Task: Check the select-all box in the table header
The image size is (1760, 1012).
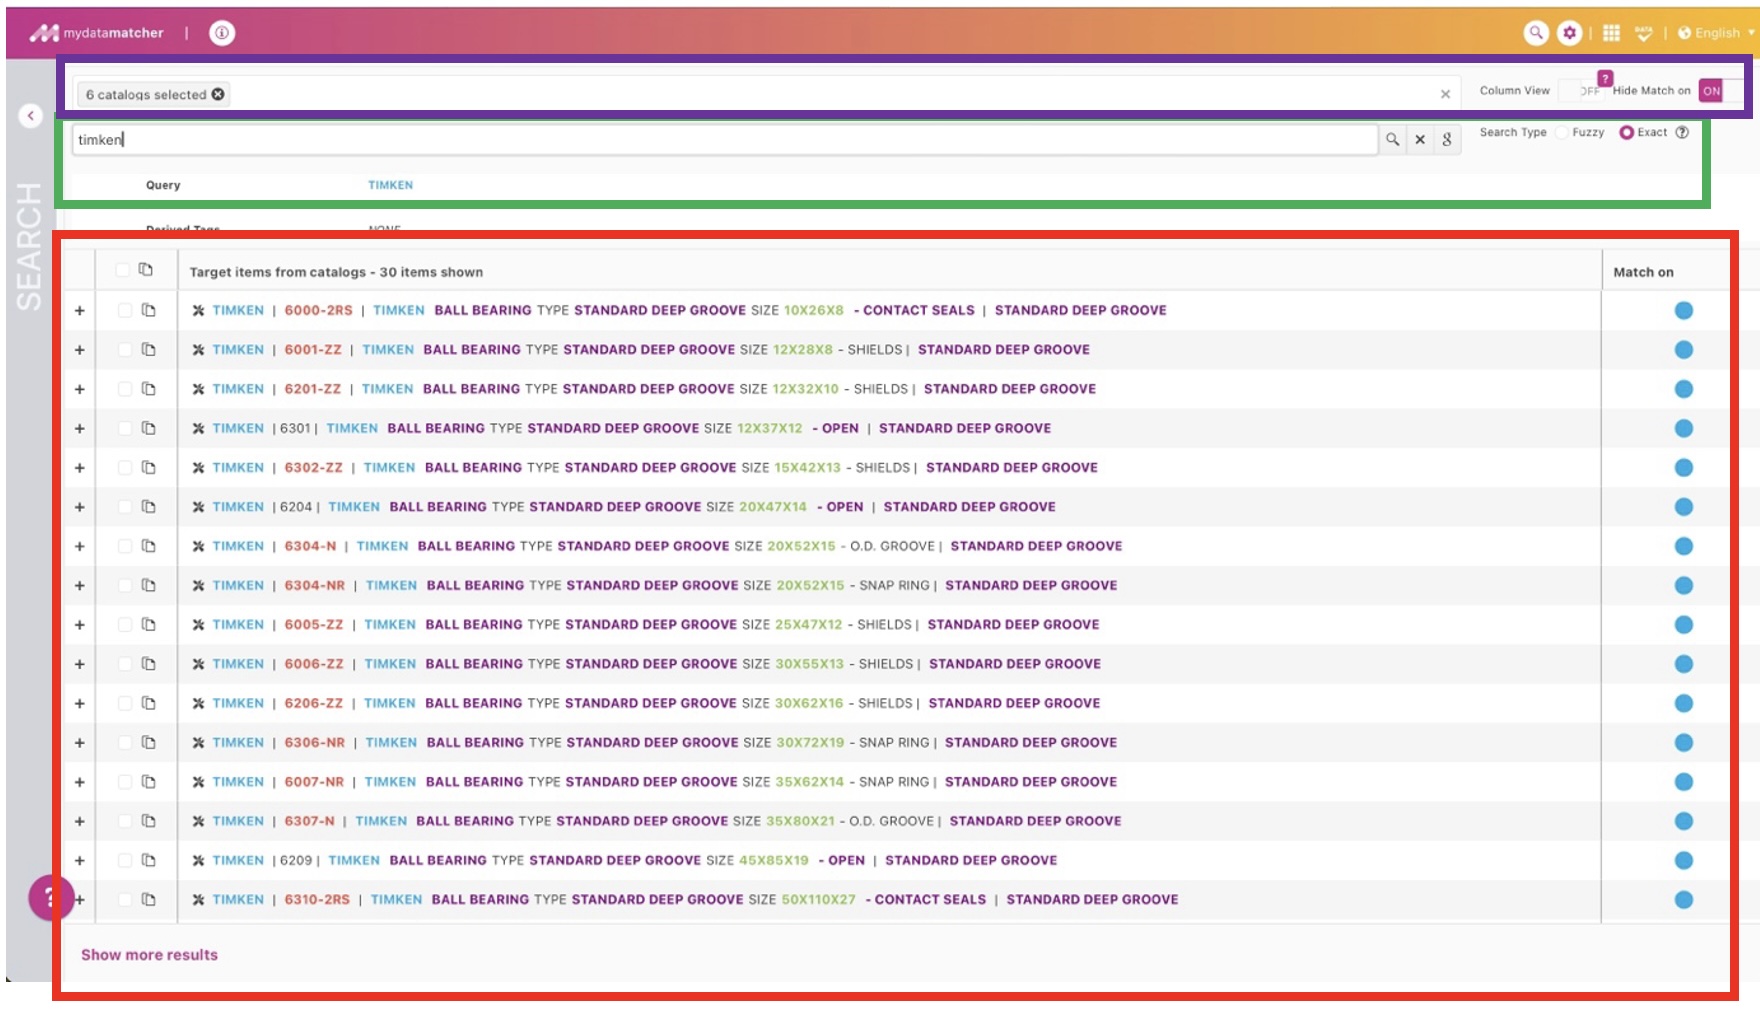Action: (122, 270)
